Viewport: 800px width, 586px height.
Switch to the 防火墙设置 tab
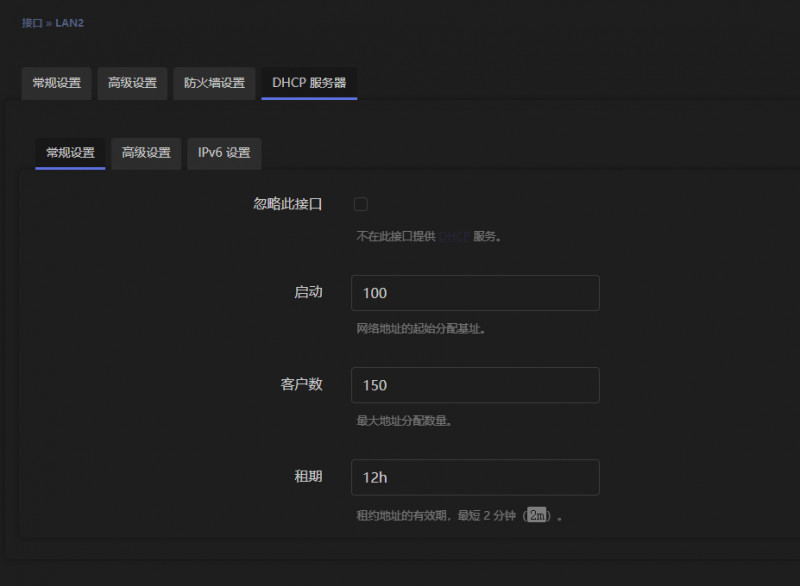214,83
